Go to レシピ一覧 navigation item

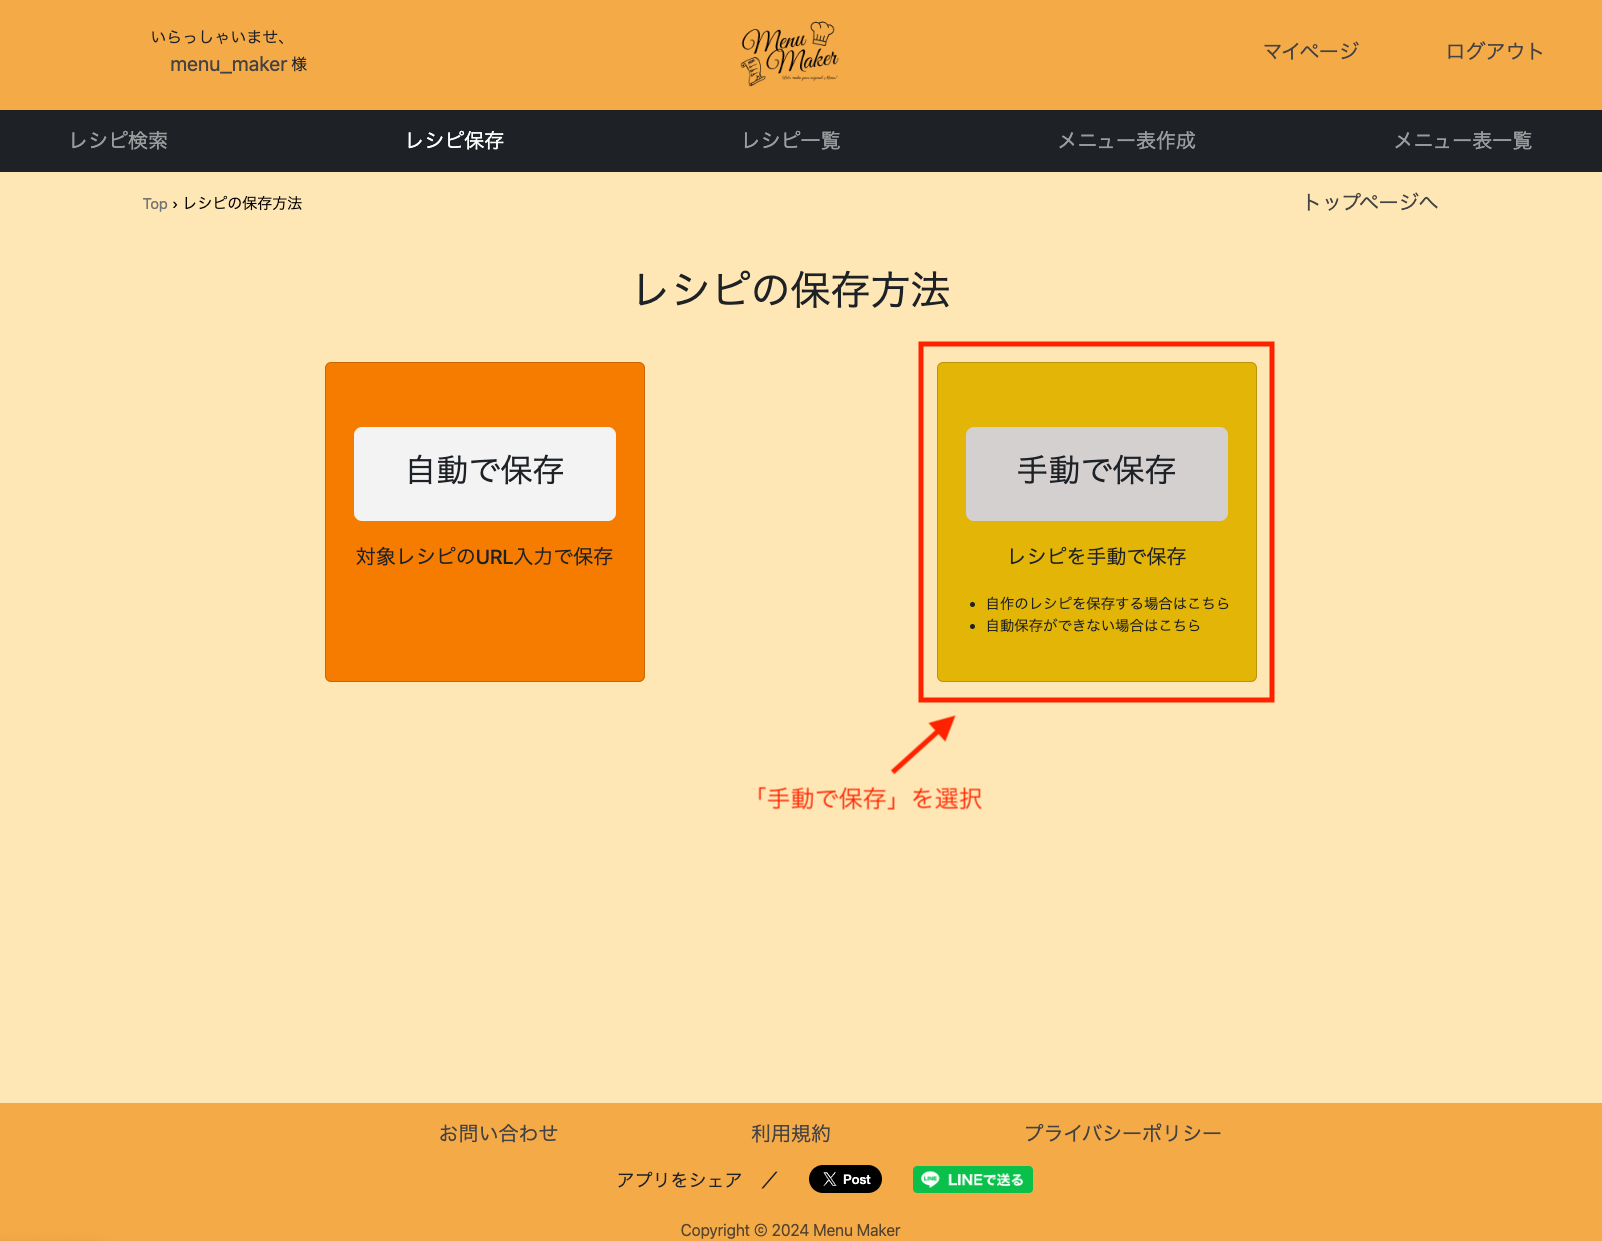click(x=791, y=141)
